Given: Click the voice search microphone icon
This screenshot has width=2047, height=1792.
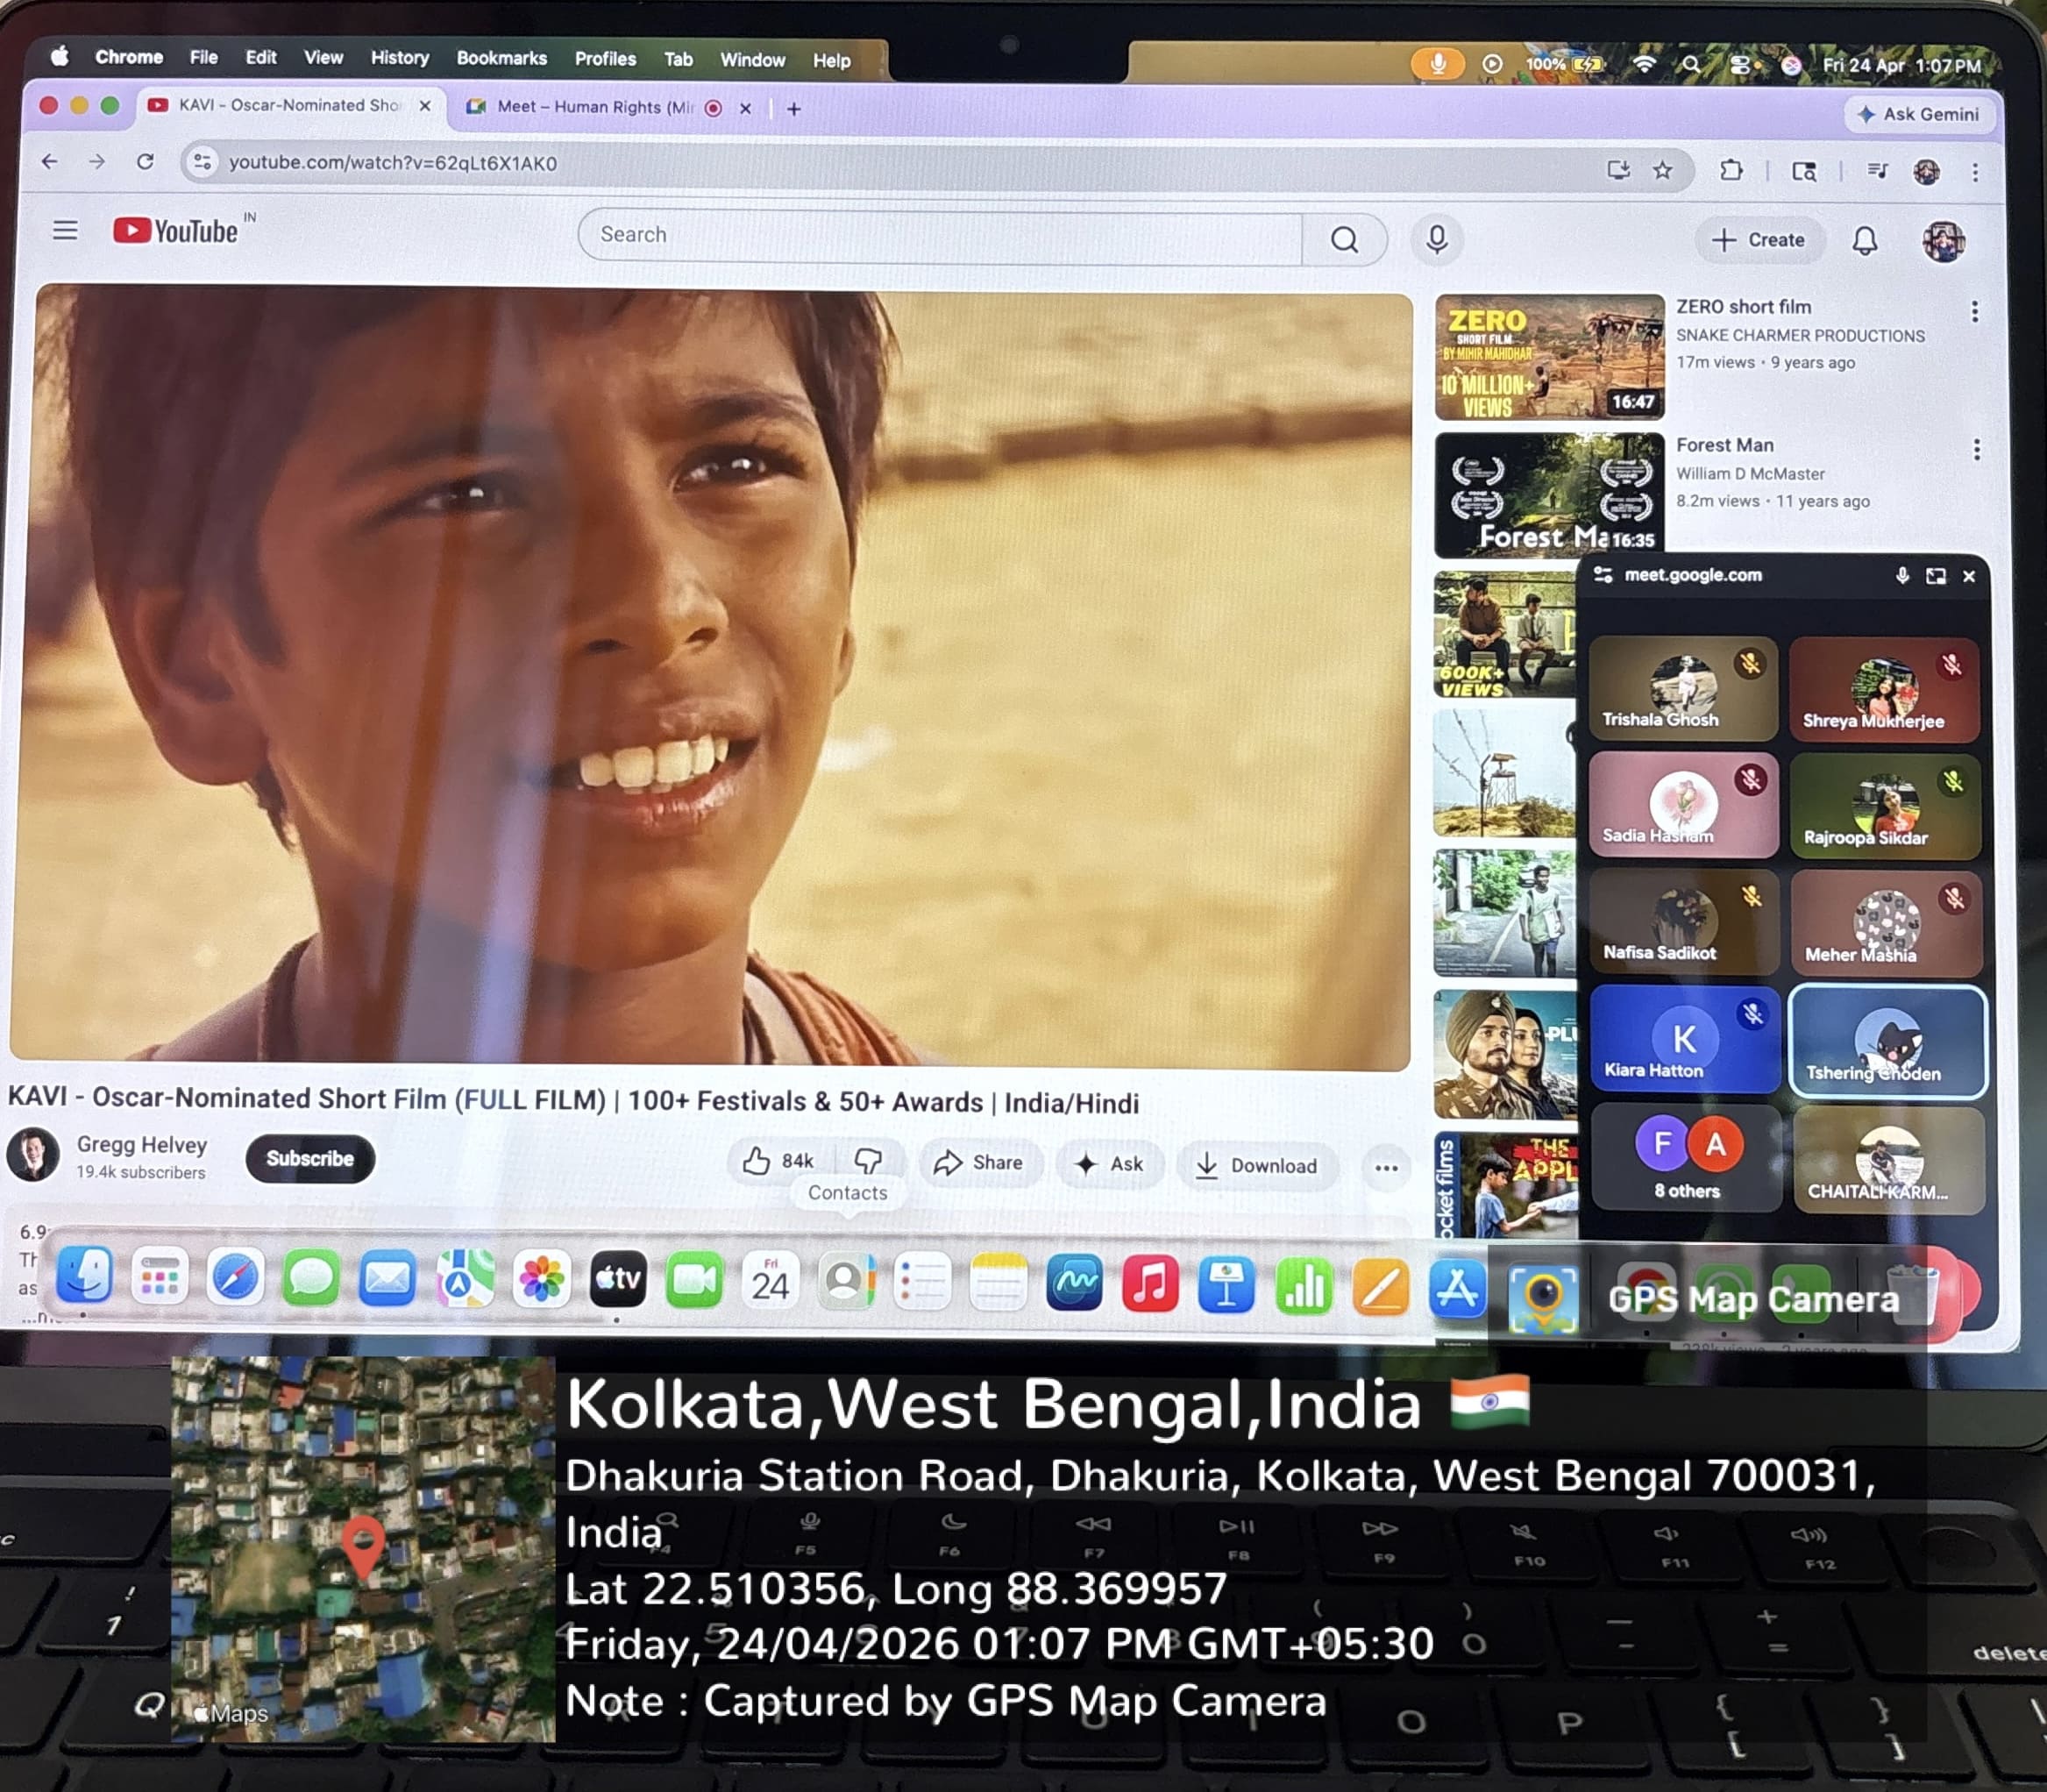Looking at the screenshot, I should pos(1436,239).
